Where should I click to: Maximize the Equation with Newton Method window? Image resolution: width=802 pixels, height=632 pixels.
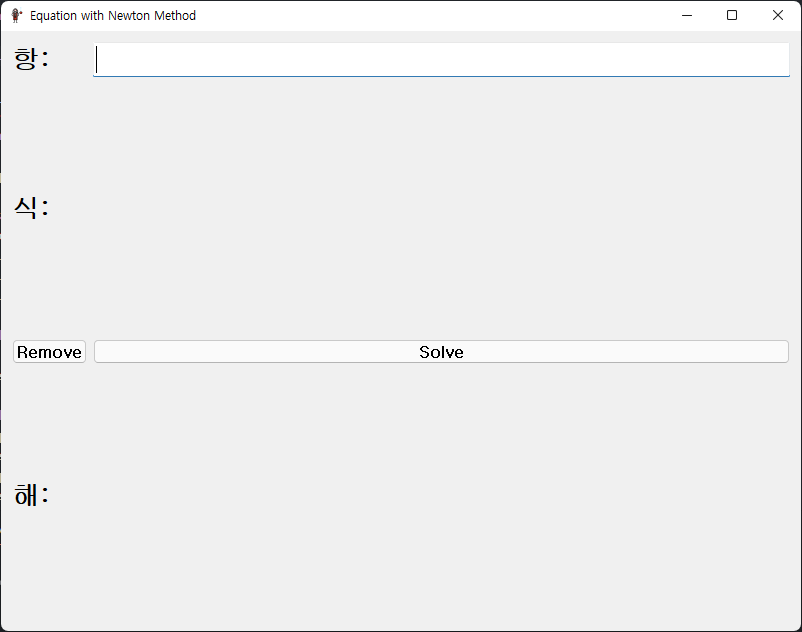coord(732,15)
